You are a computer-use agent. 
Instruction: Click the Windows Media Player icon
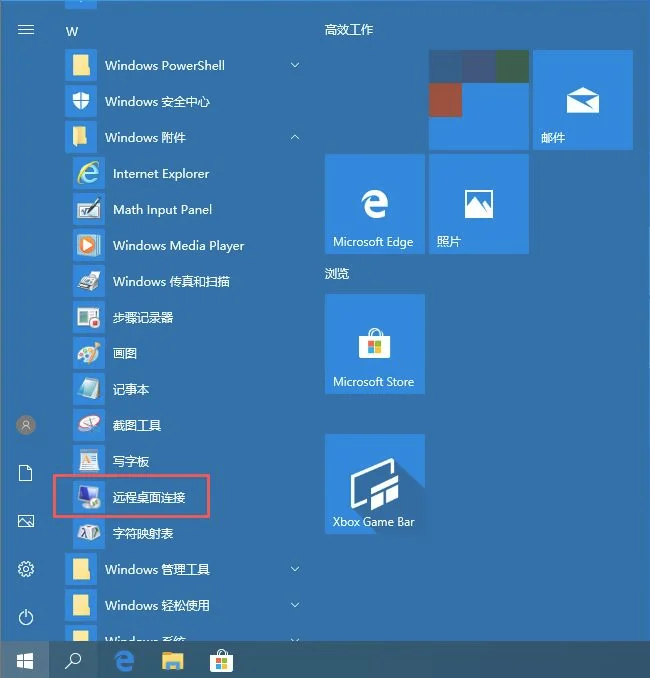[89, 245]
